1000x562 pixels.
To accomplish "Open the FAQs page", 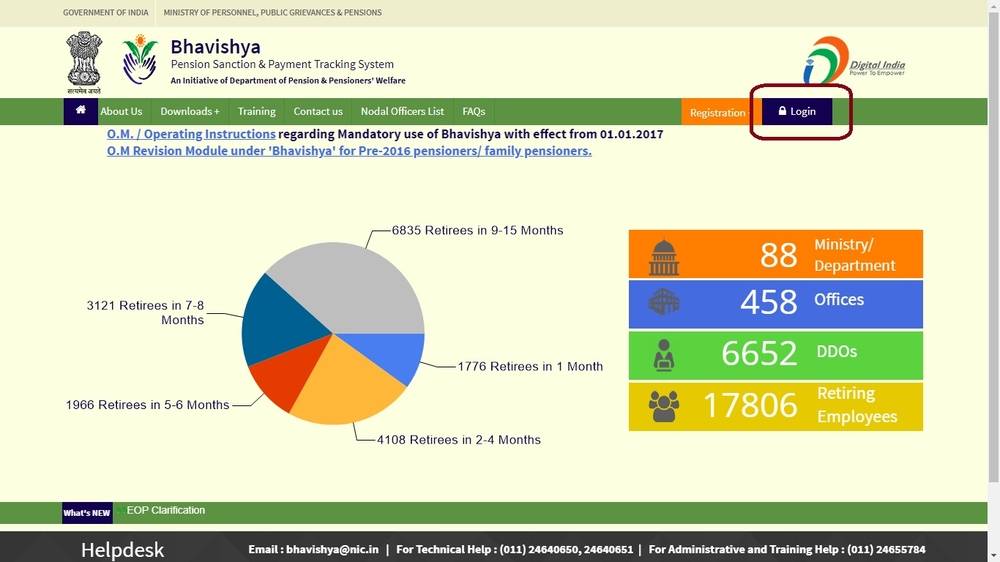I will (473, 112).
